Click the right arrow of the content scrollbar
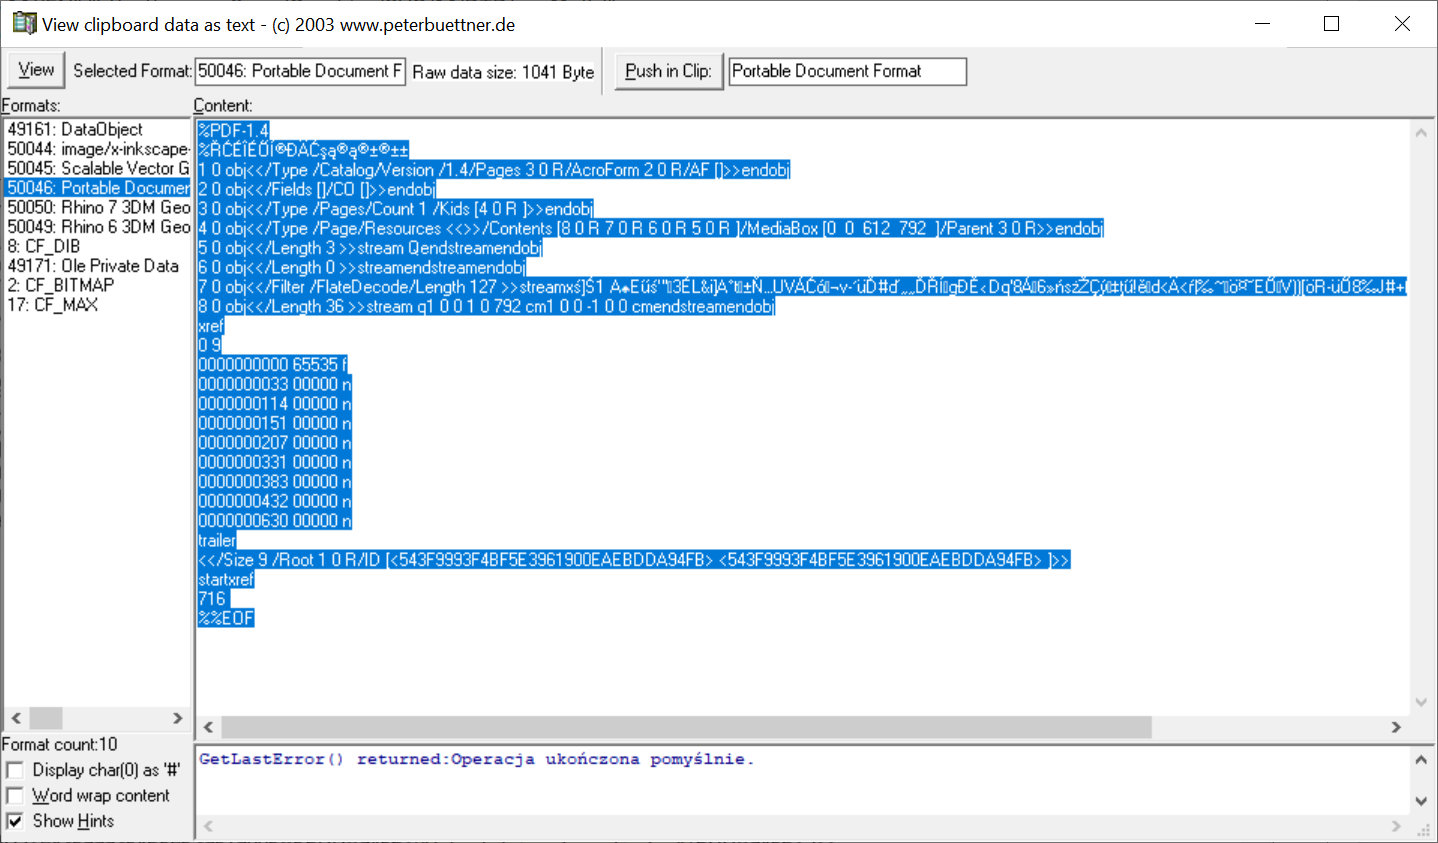Image resolution: width=1438 pixels, height=843 pixels. (1398, 728)
